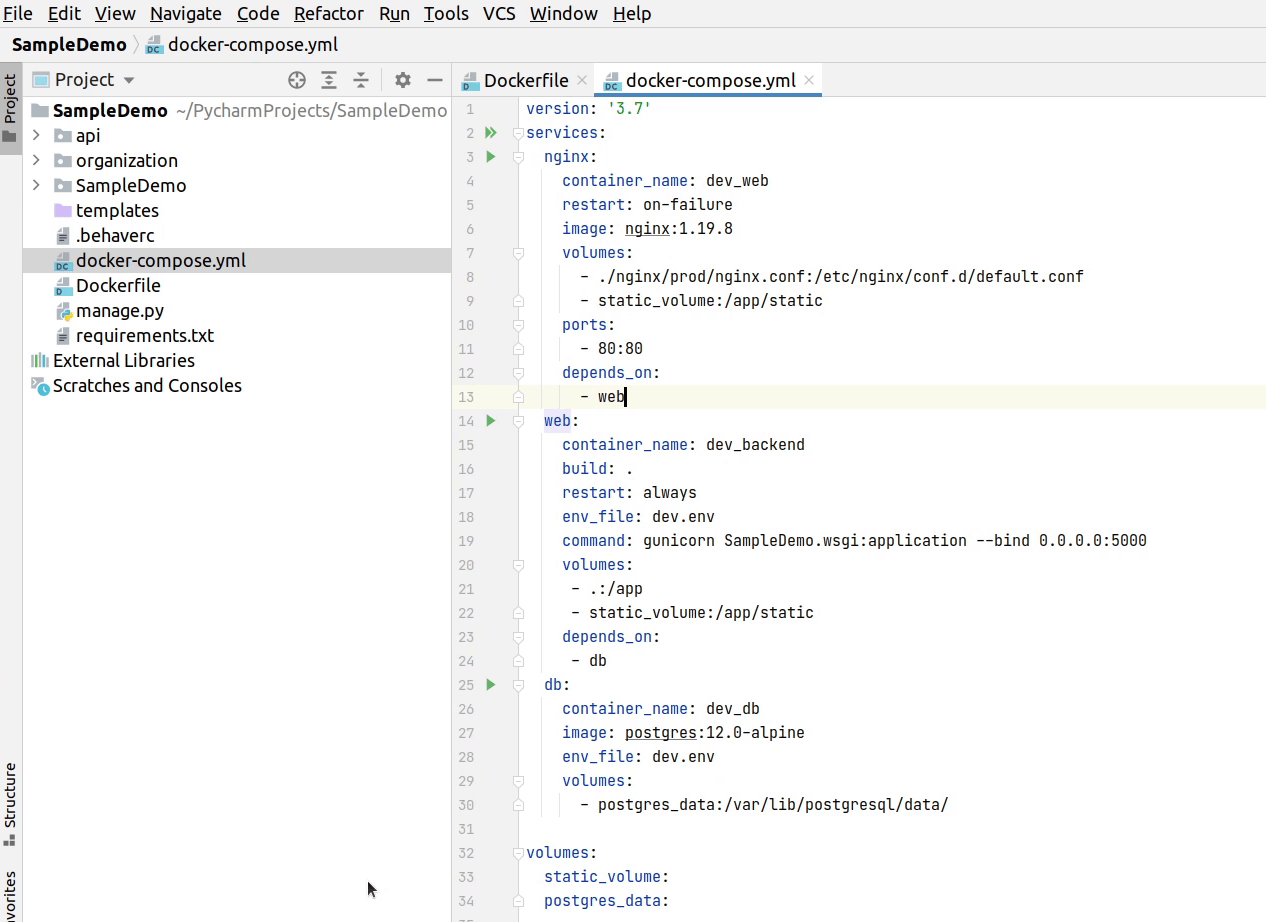This screenshot has height=922, width=1266.
Task: Run the db service gutter icon
Action: tap(490, 685)
